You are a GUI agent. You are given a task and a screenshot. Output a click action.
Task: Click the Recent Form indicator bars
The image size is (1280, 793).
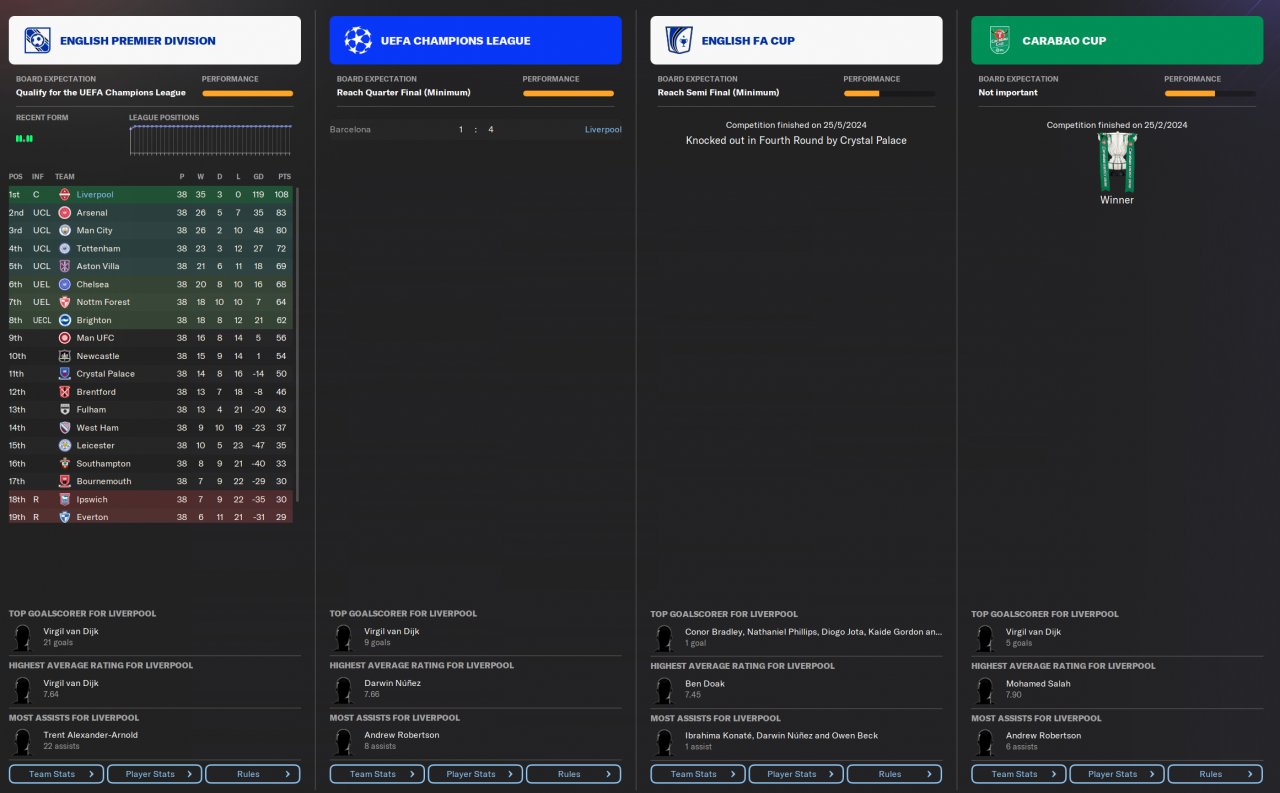pos(24,139)
